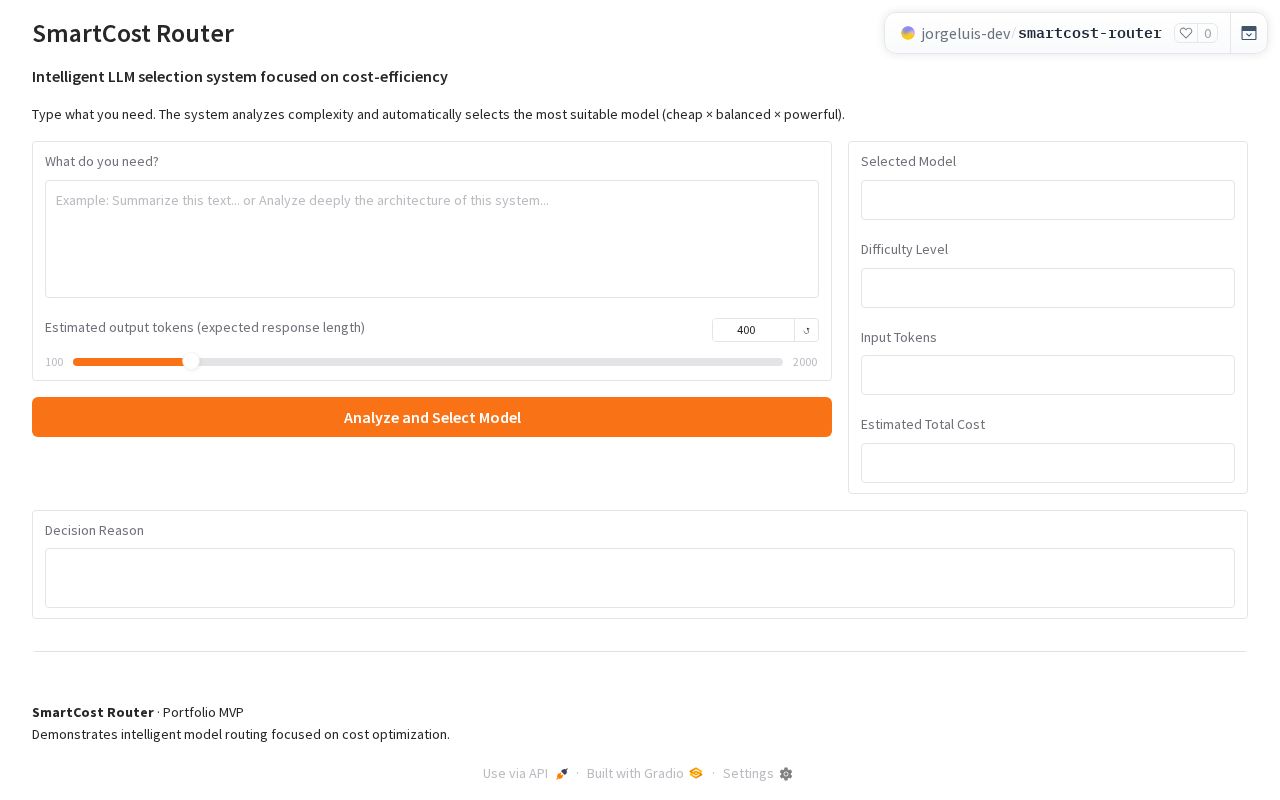Image resolution: width=1280 pixels, height=800 pixels.
Task: Click the Input Tokens output field
Action: (x=1048, y=375)
